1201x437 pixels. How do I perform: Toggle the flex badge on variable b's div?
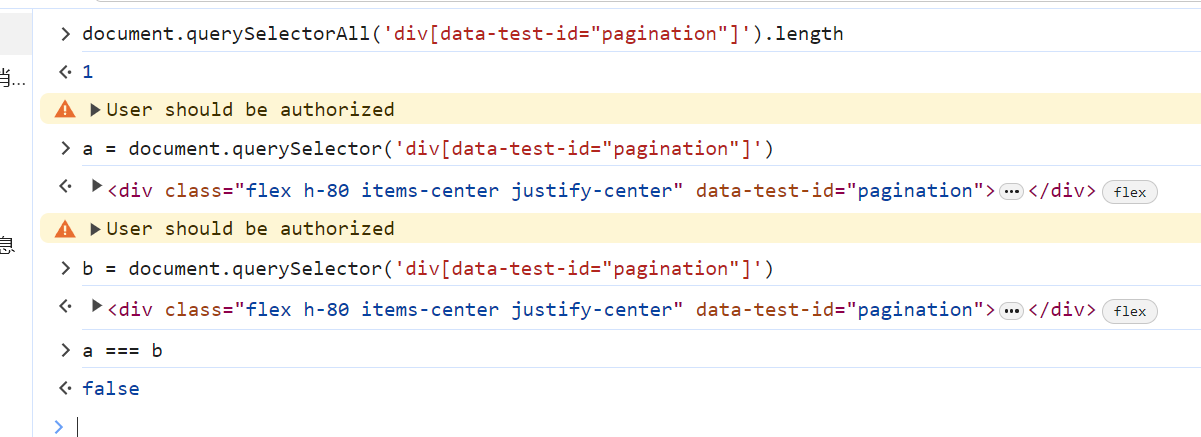pos(1129,311)
